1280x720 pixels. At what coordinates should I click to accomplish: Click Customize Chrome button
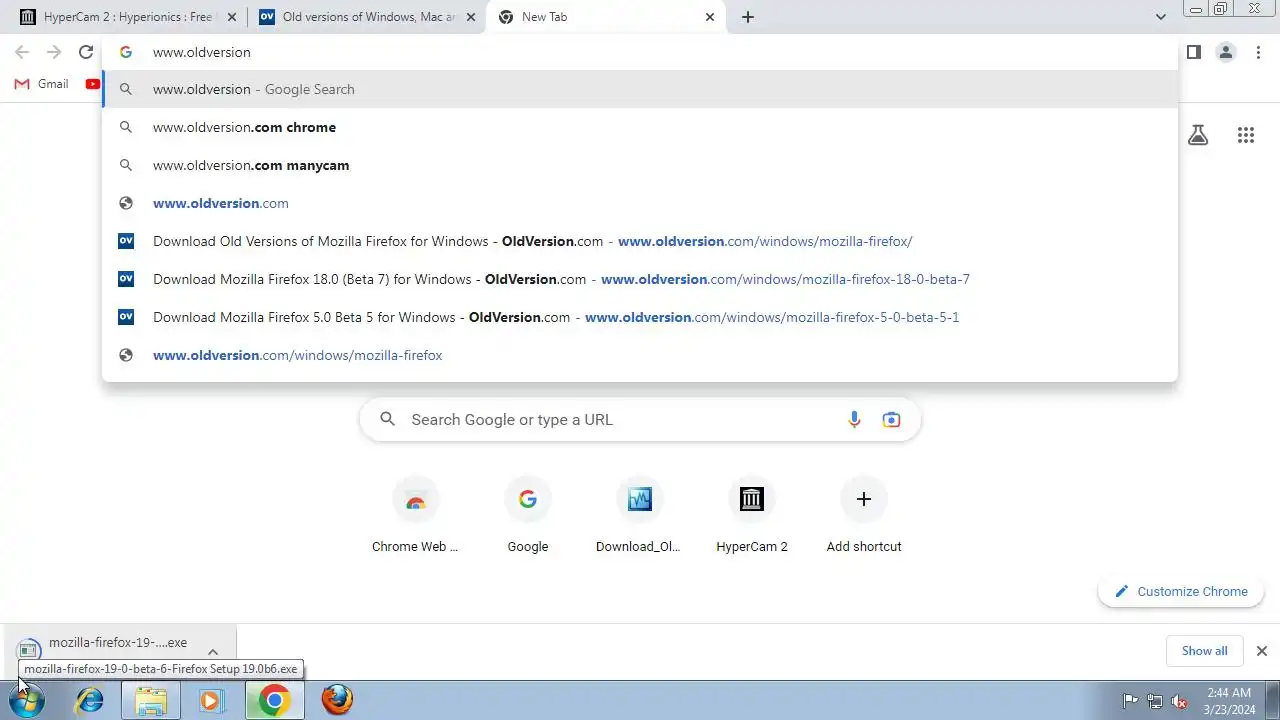(x=1181, y=591)
